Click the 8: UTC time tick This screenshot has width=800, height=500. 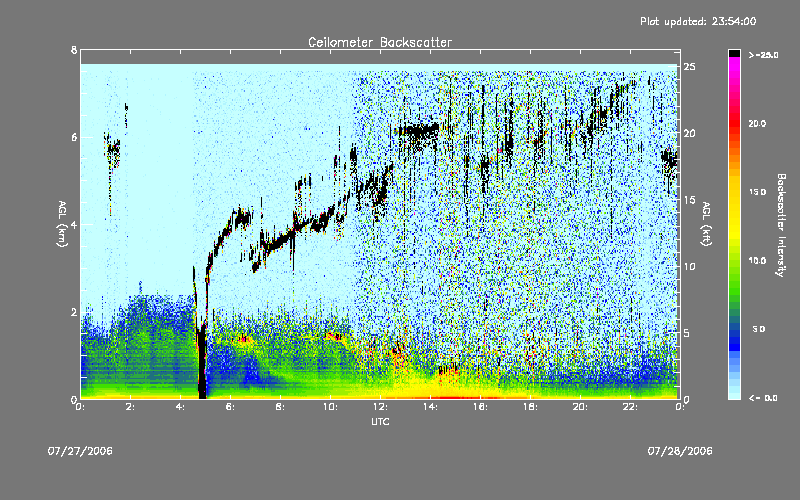[281, 407]
